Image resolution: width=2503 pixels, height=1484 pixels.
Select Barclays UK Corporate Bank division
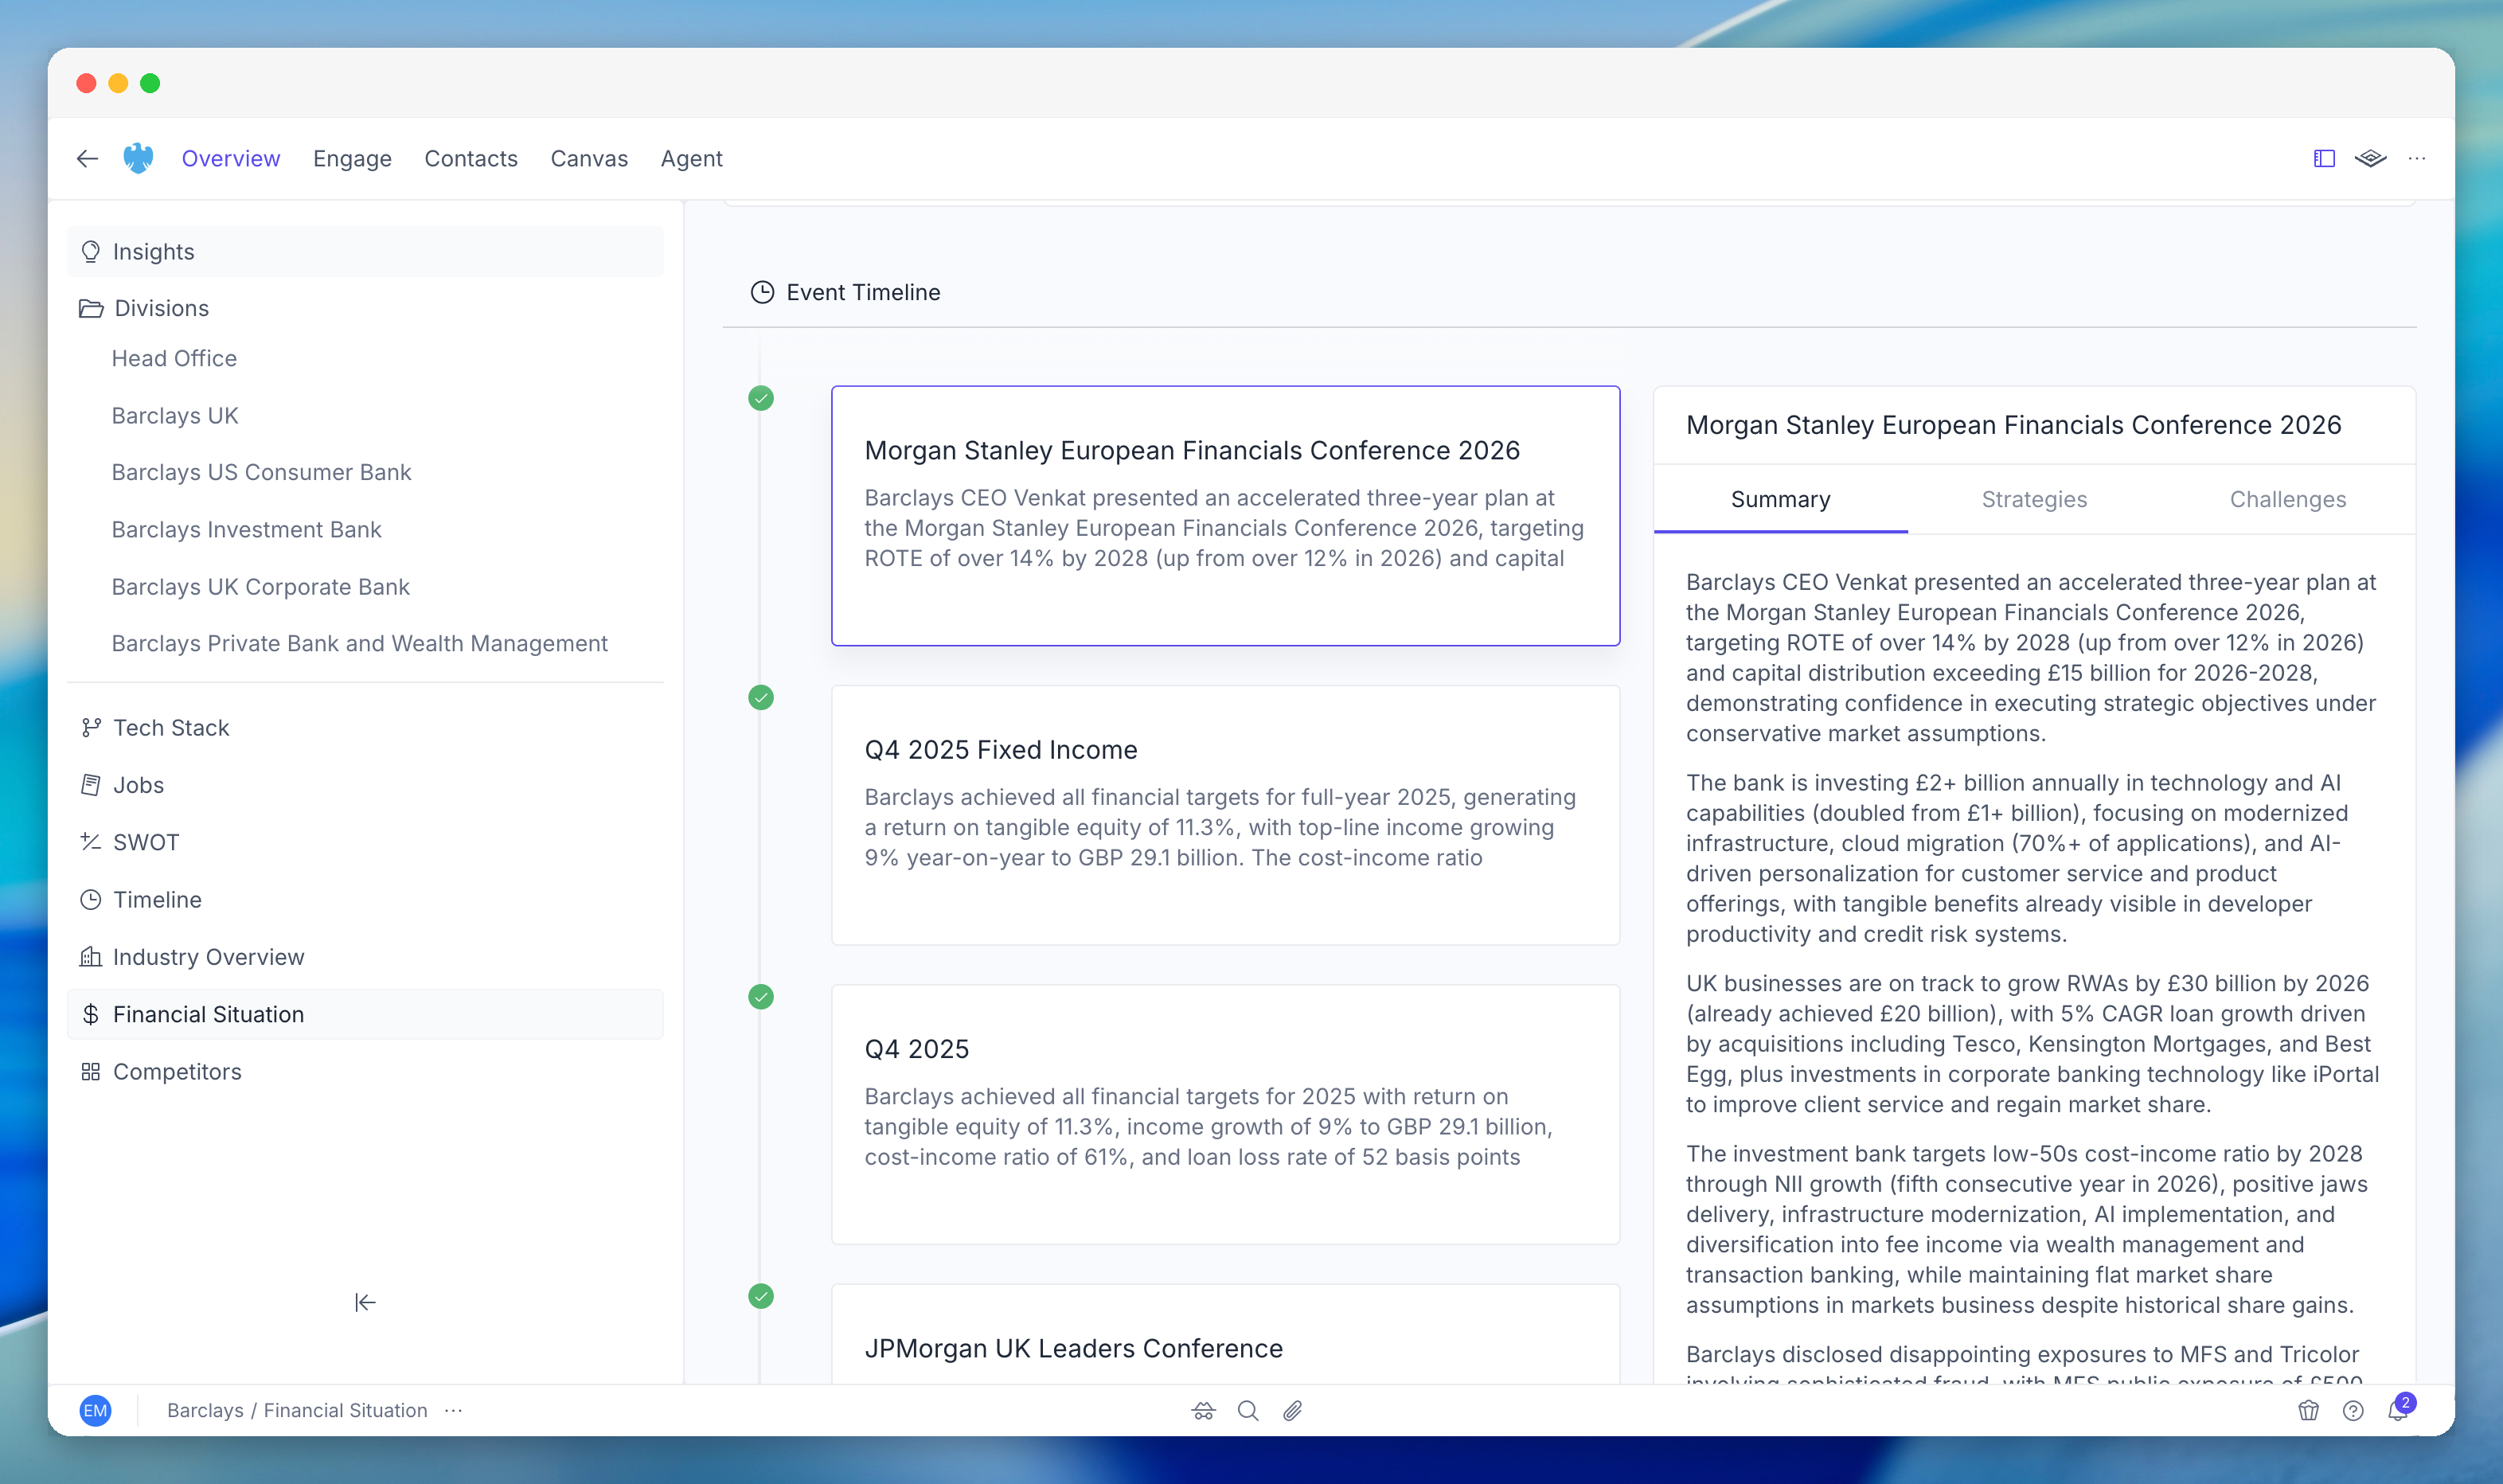pos(260,586)
